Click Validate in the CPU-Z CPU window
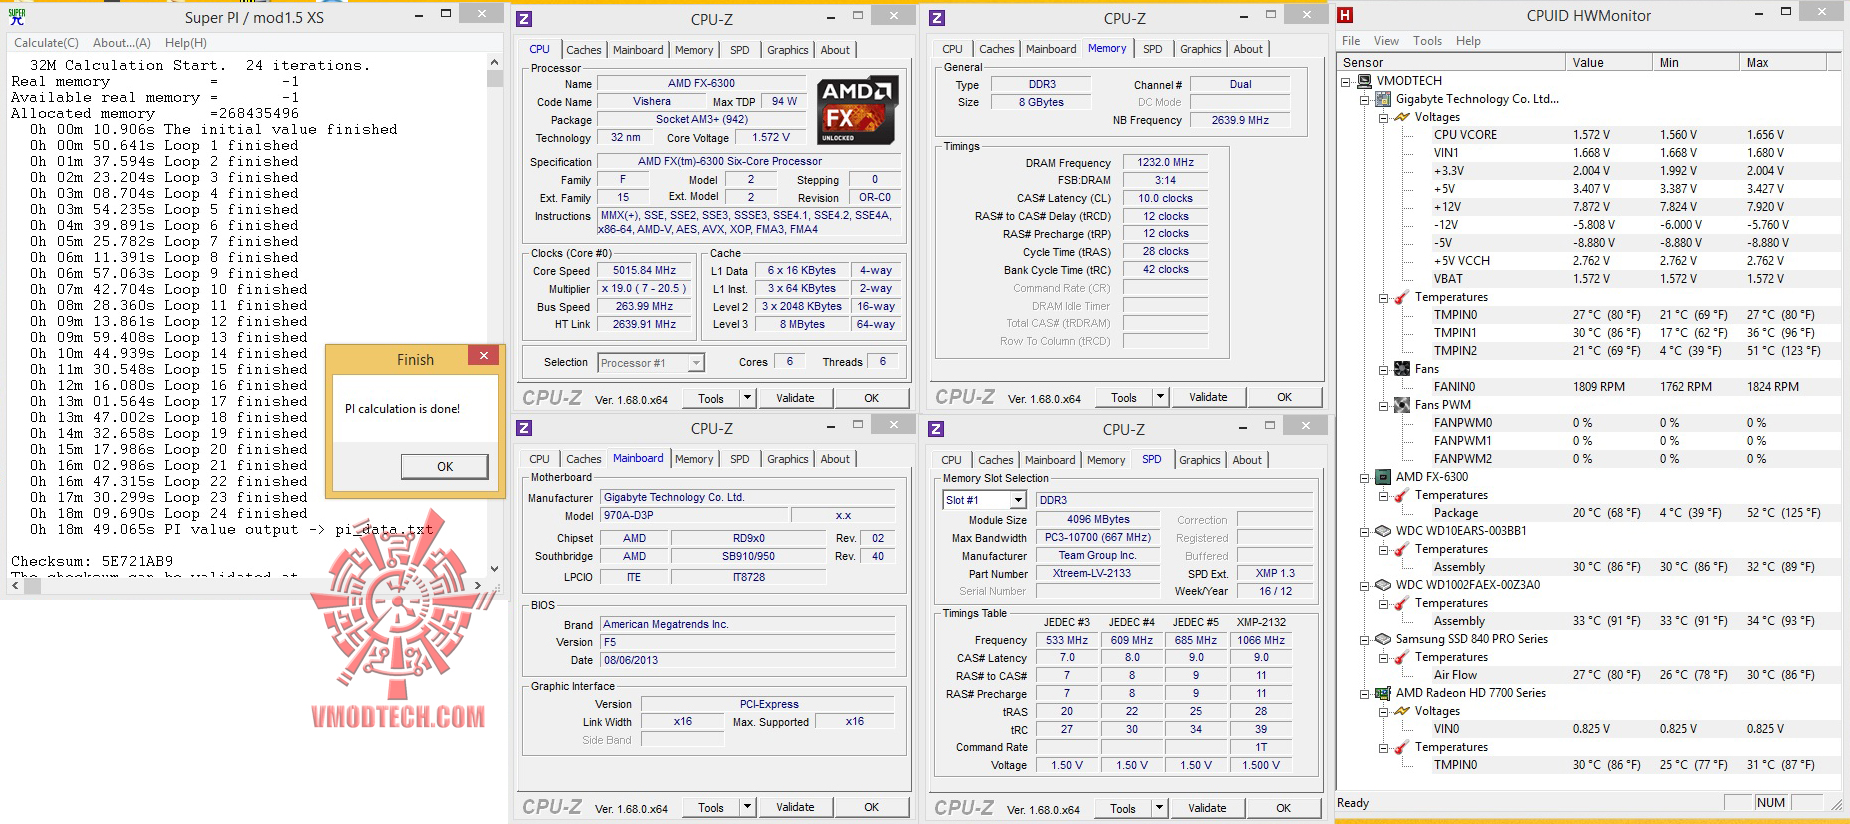The height and width of the screenshot is (824, 1850). pos(795,398)
